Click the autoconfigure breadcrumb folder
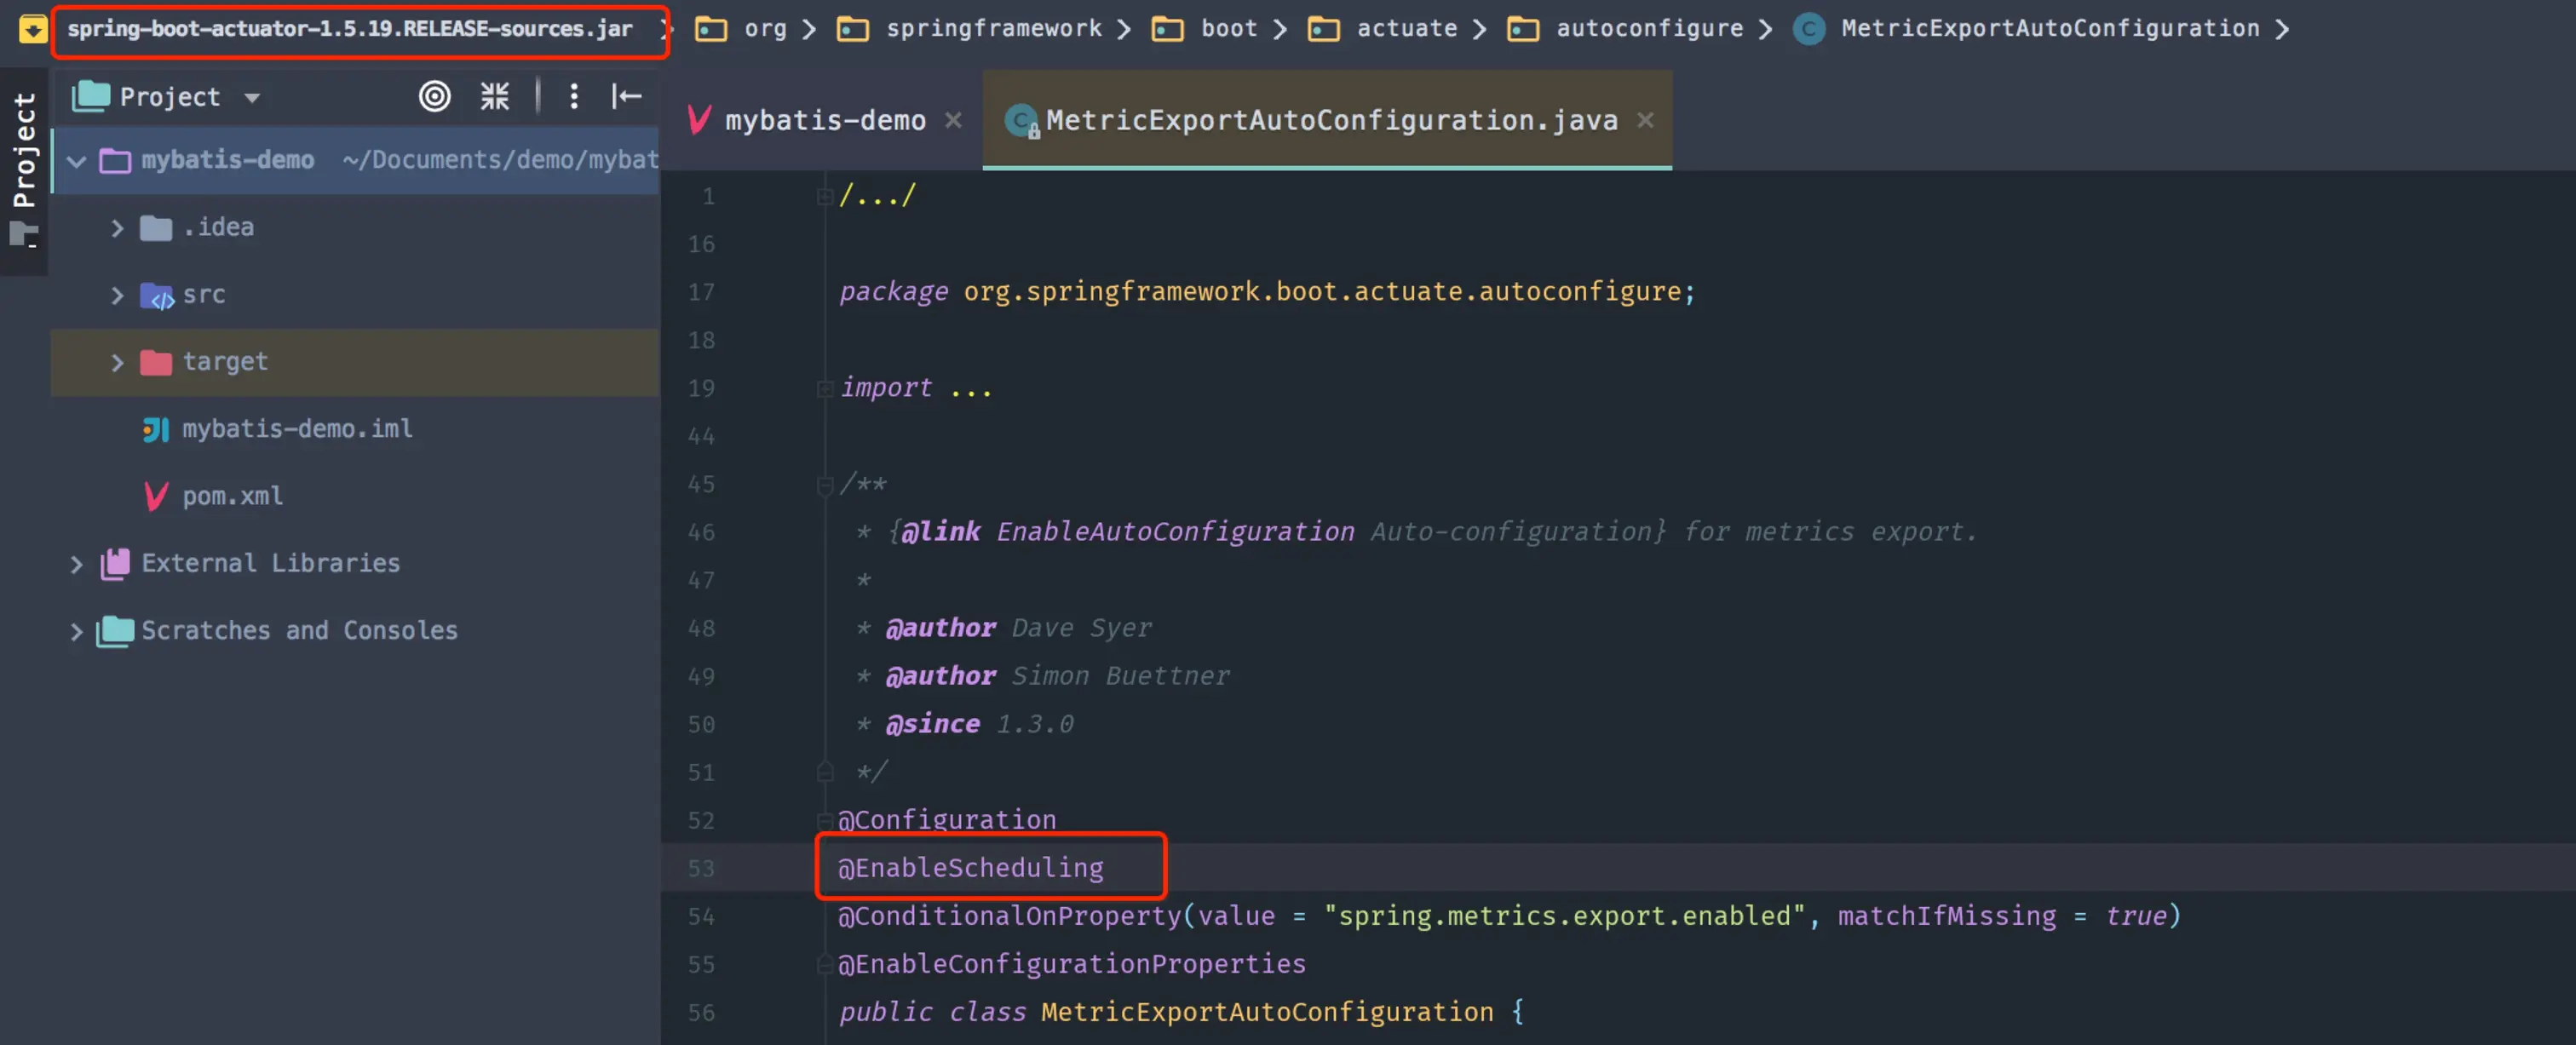Screen dimensions: 2576x1045 coord(1625,29)
